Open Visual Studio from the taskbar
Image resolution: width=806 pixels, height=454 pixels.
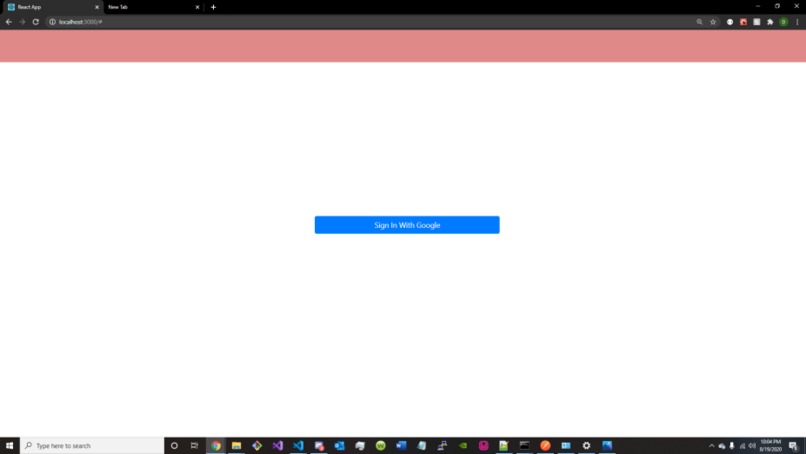pos(278,445)
